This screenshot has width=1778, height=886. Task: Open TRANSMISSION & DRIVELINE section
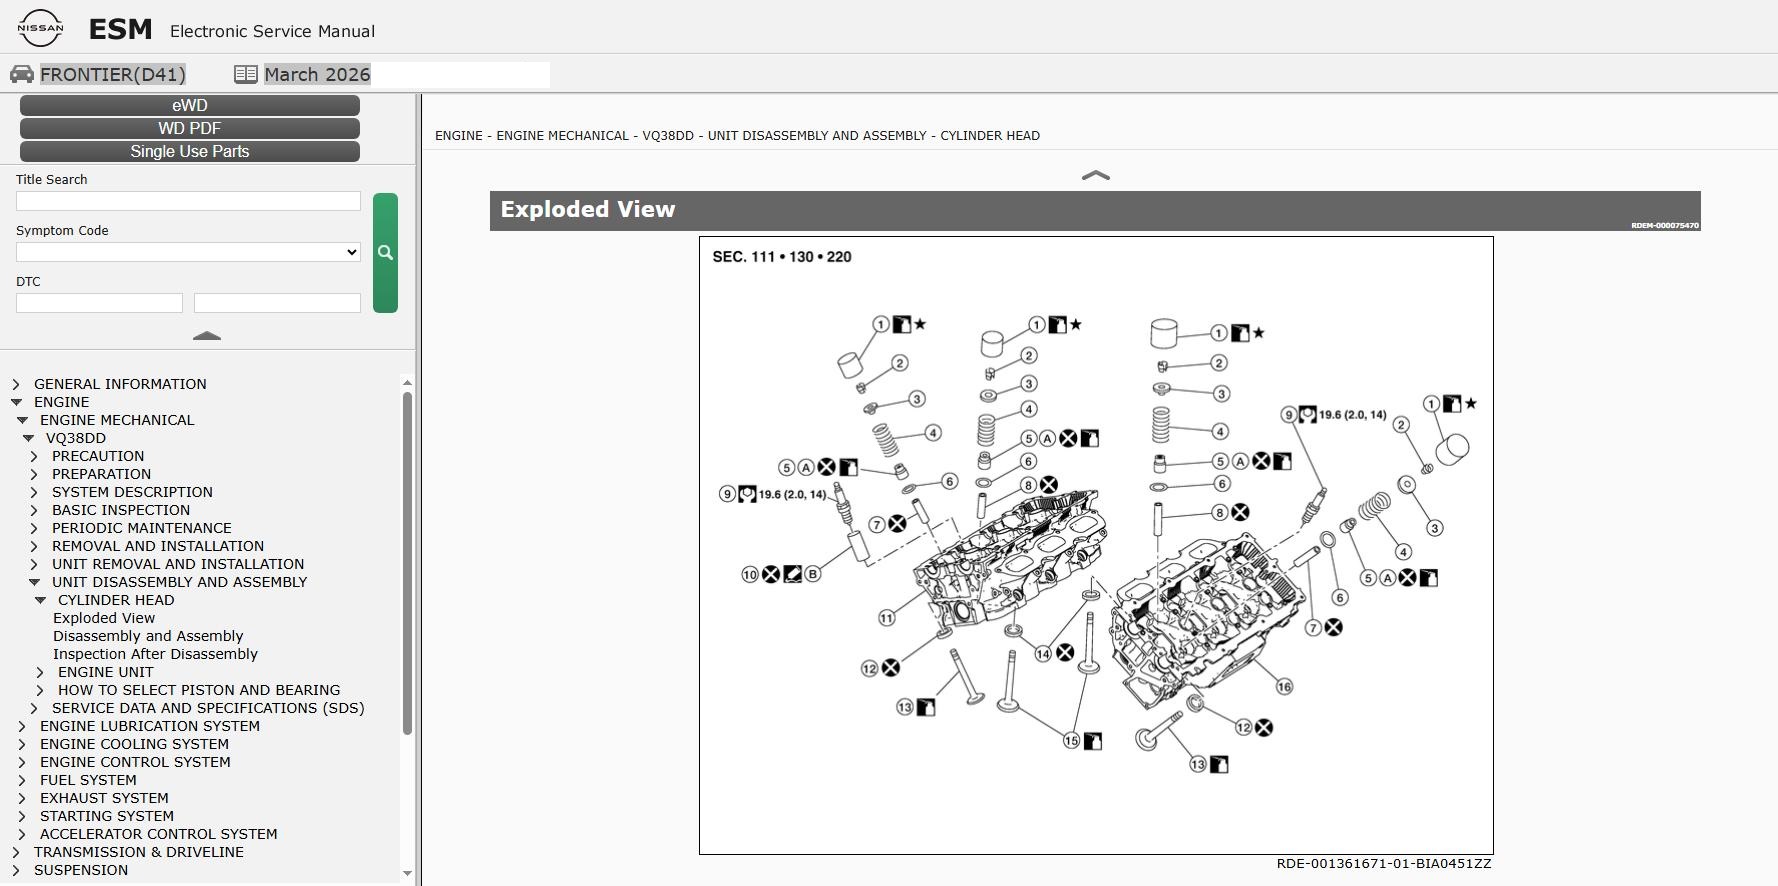(139, 852)
